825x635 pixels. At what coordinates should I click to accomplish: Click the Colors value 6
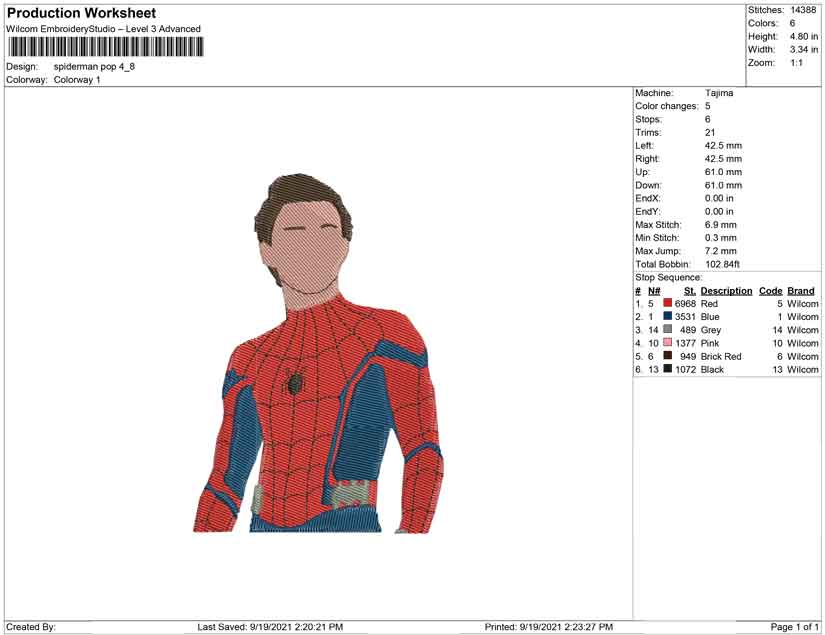[x=792, y=23]
